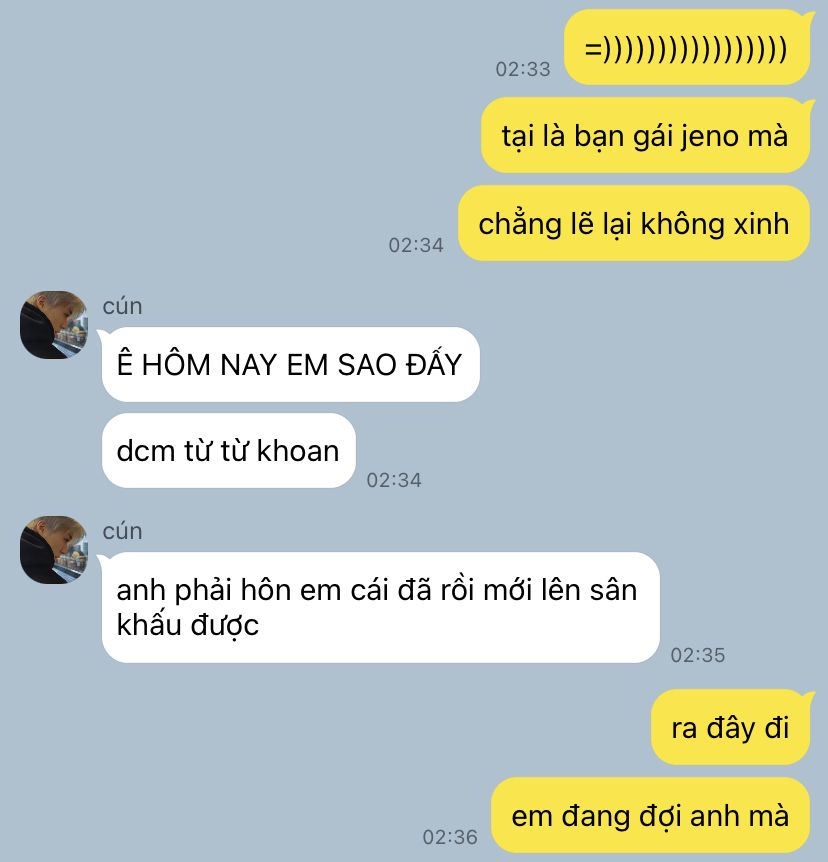The width and height of the screenshot is (828, 862).
Task: Tap the message starting 'anh phải hôn em'
Action: click(380, 607)
